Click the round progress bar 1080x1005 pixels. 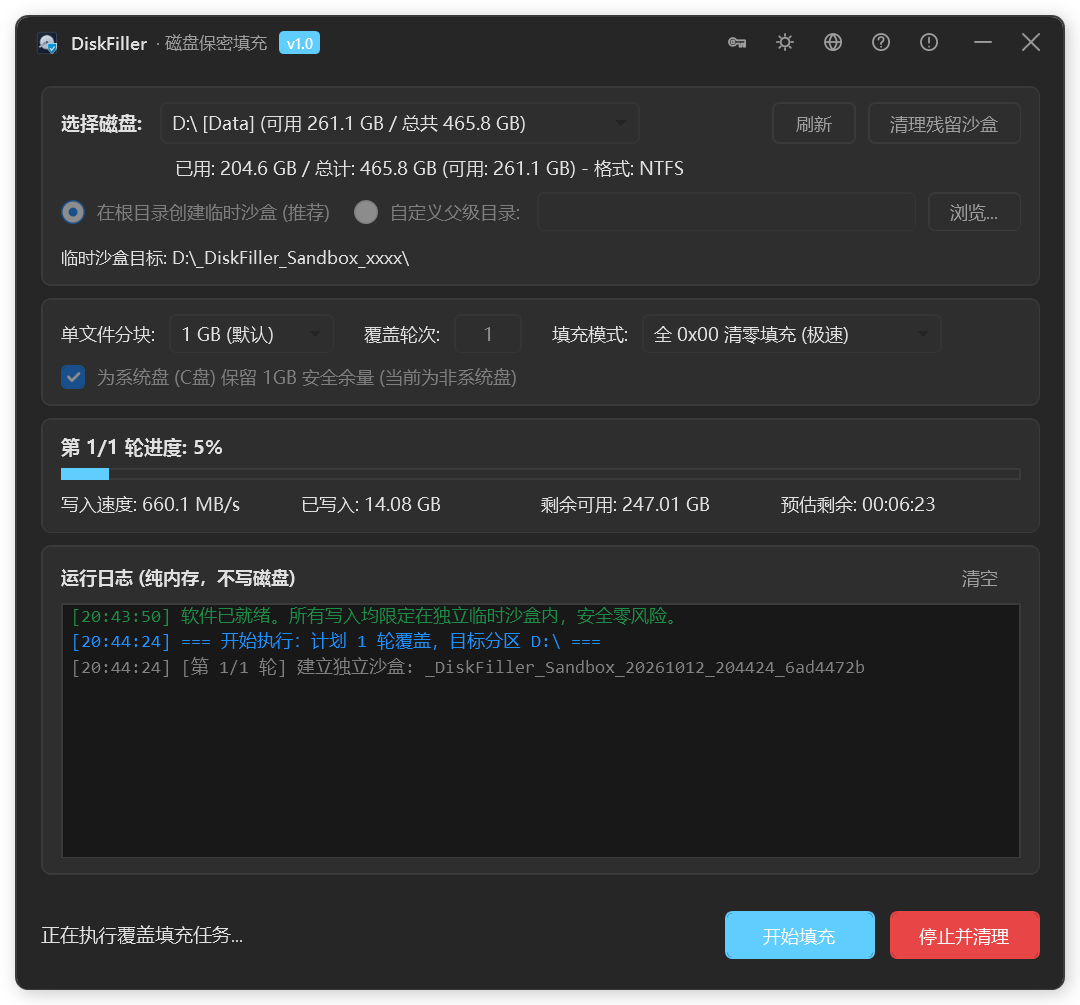(x=540, y=474)
